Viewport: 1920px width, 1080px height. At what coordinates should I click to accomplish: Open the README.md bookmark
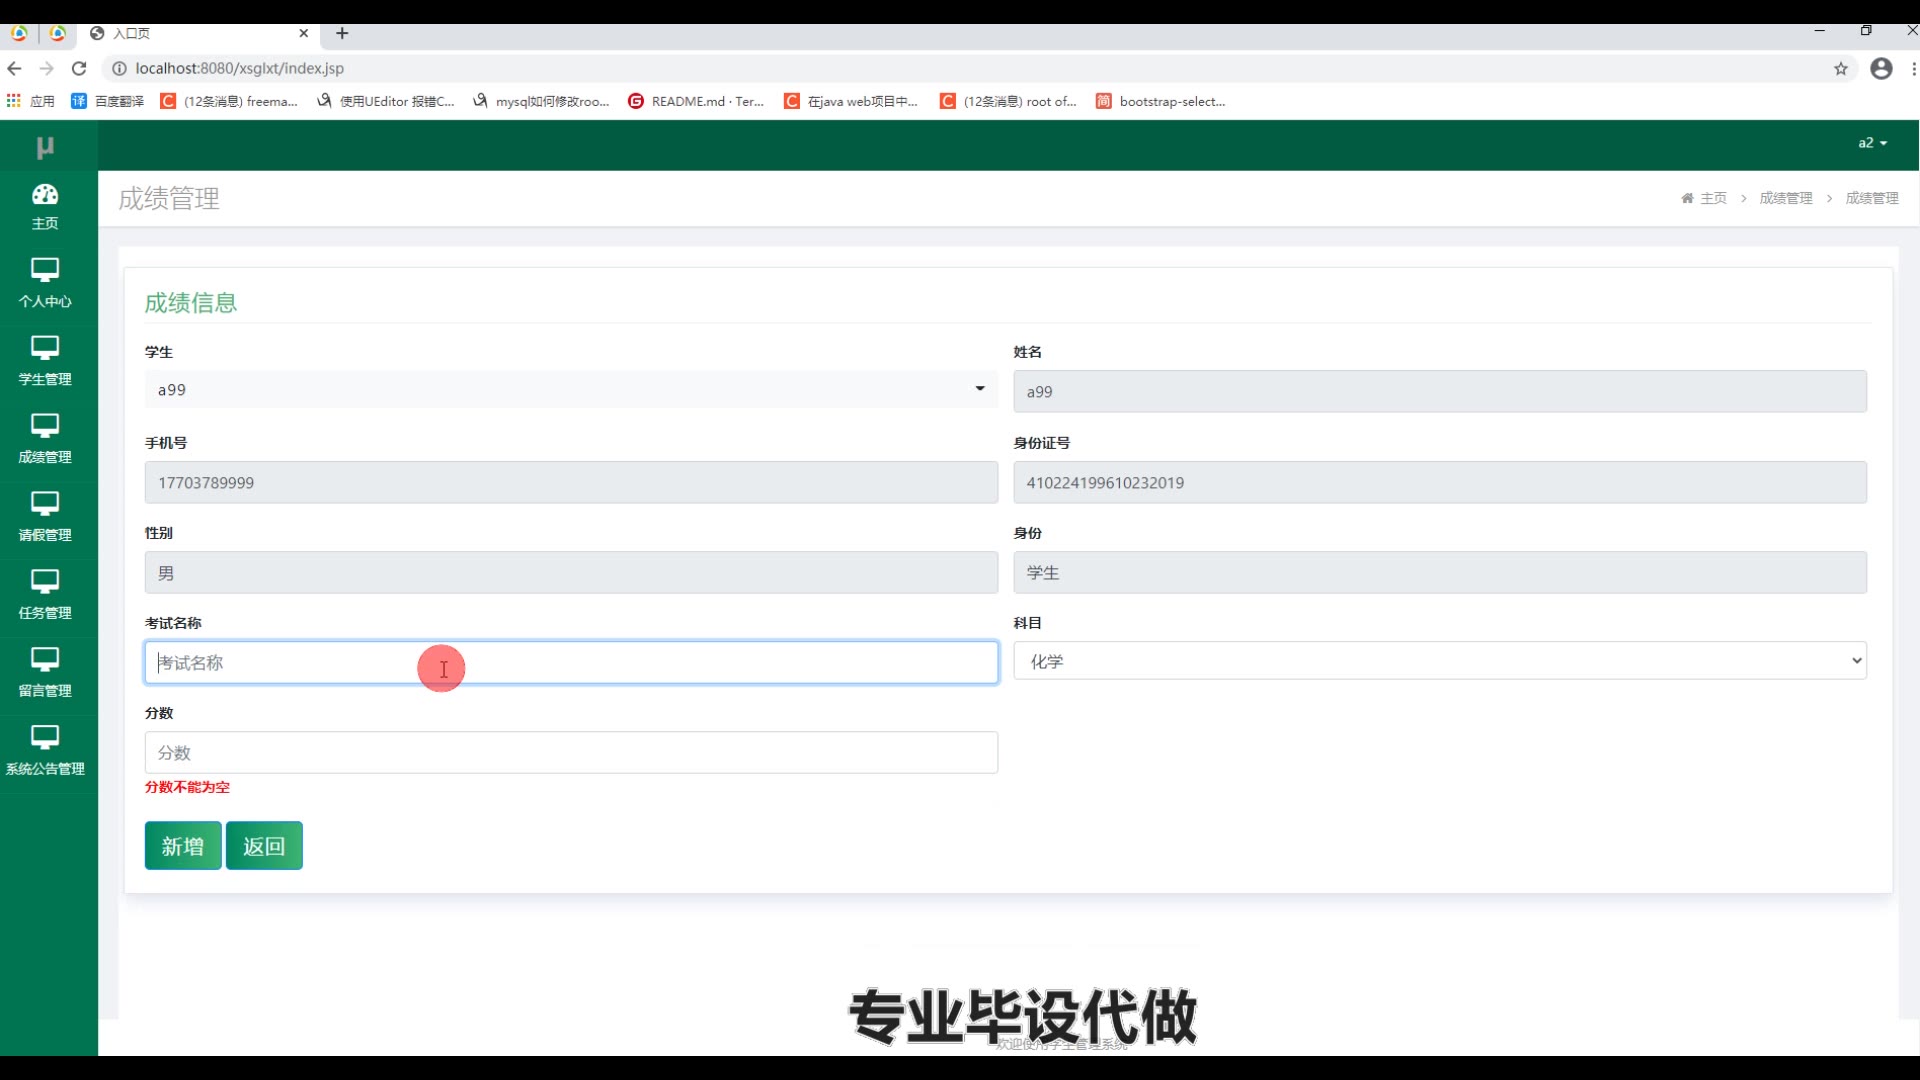pos(696,101)
